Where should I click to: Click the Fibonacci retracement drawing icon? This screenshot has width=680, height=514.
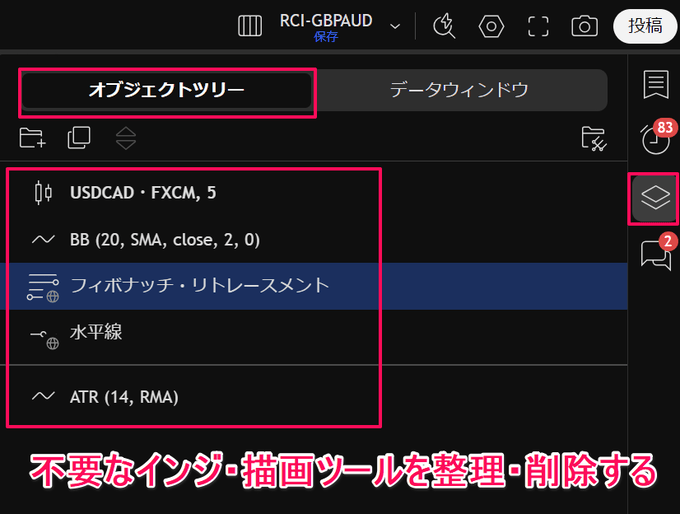[43, 288]
